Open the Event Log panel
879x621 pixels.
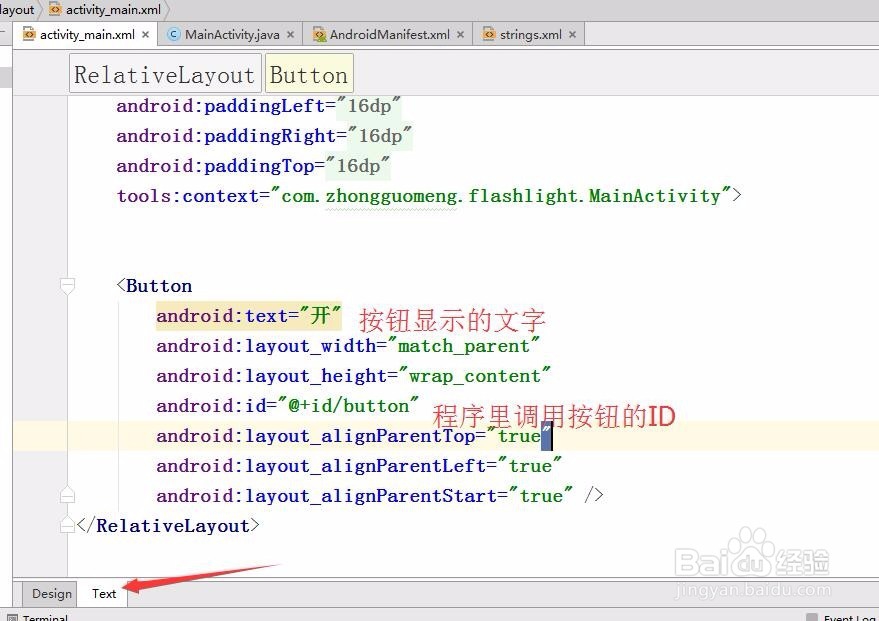(848, 616)
